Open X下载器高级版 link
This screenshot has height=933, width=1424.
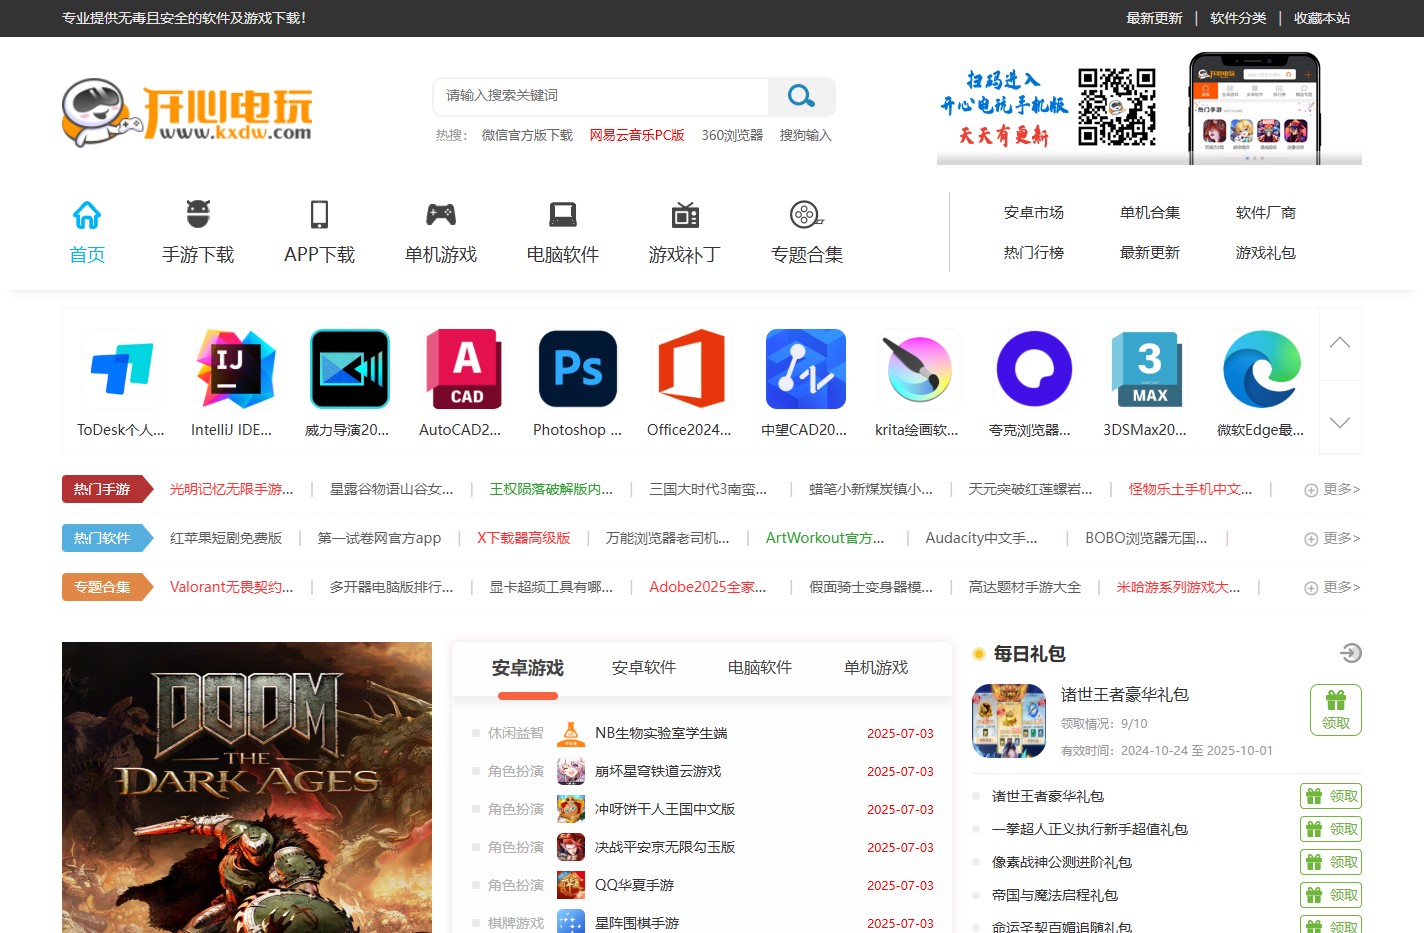click(x=524, y=538)
